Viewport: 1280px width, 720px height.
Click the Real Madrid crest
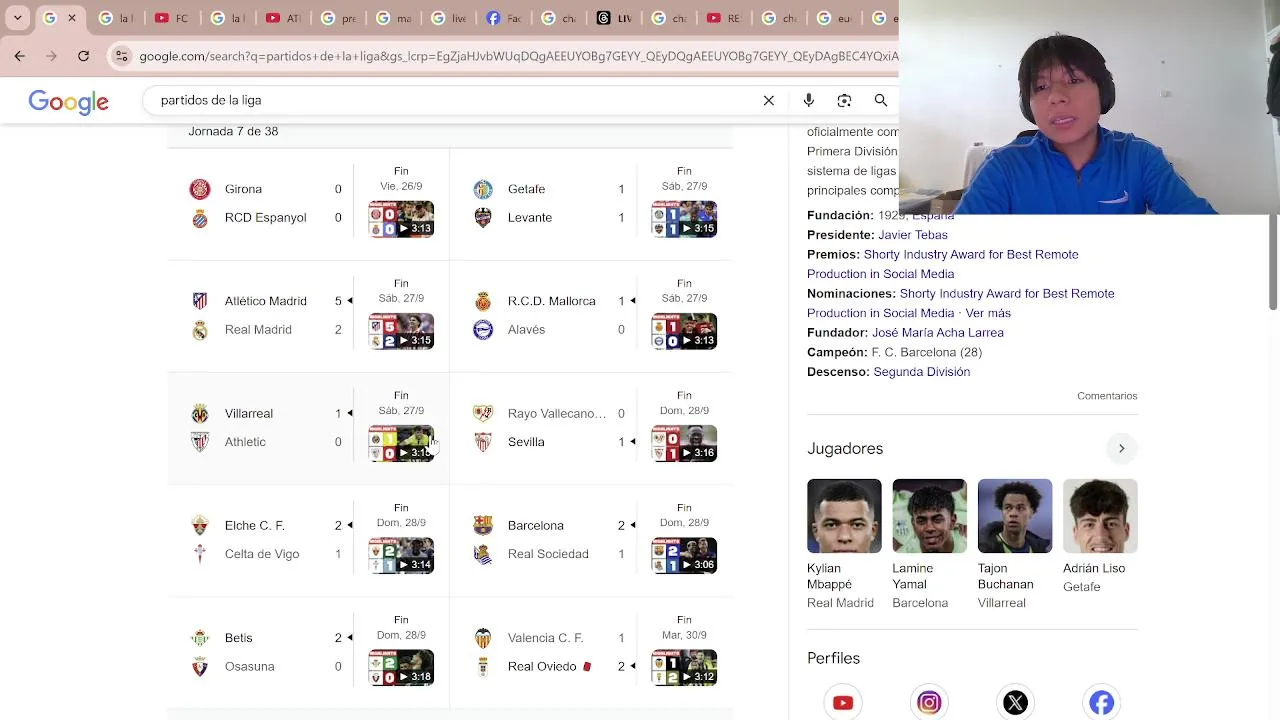pos(200,330)
